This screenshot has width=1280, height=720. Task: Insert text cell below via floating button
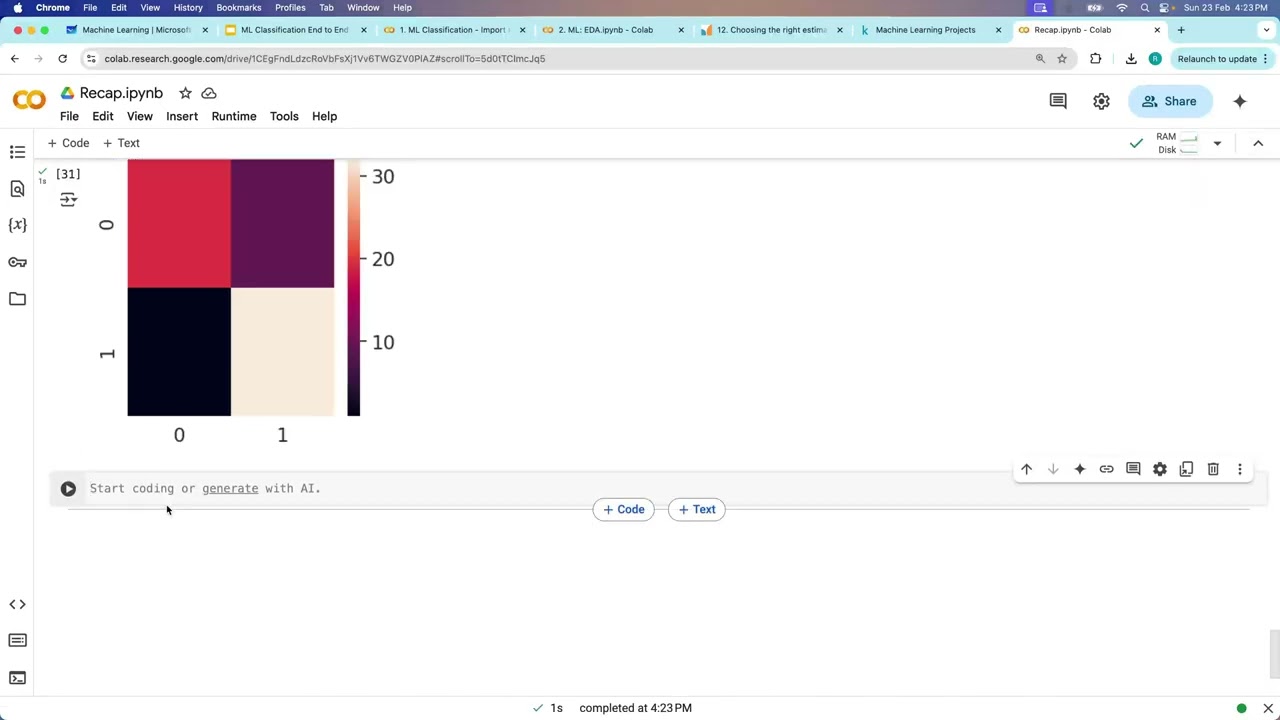(x=697, y=509)
